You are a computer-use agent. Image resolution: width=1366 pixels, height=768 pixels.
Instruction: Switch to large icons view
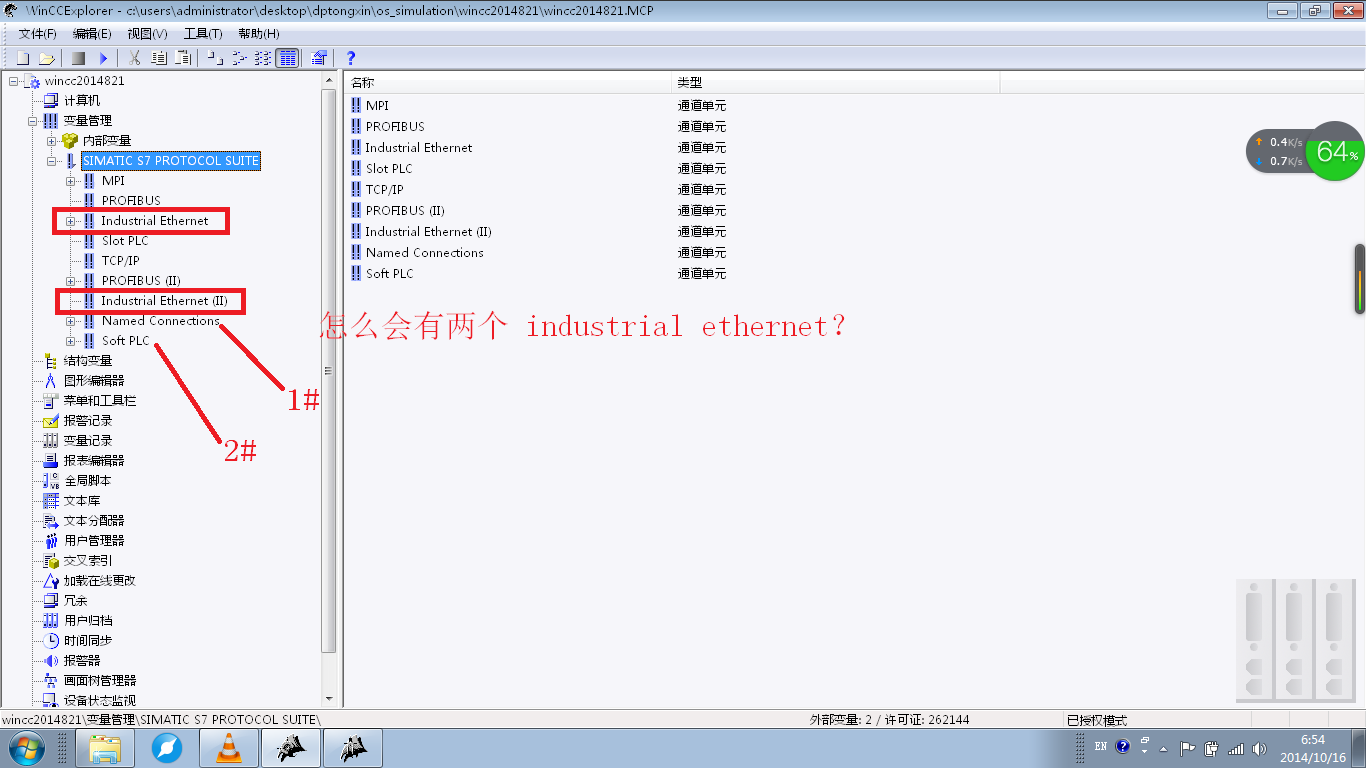point(215,58)
